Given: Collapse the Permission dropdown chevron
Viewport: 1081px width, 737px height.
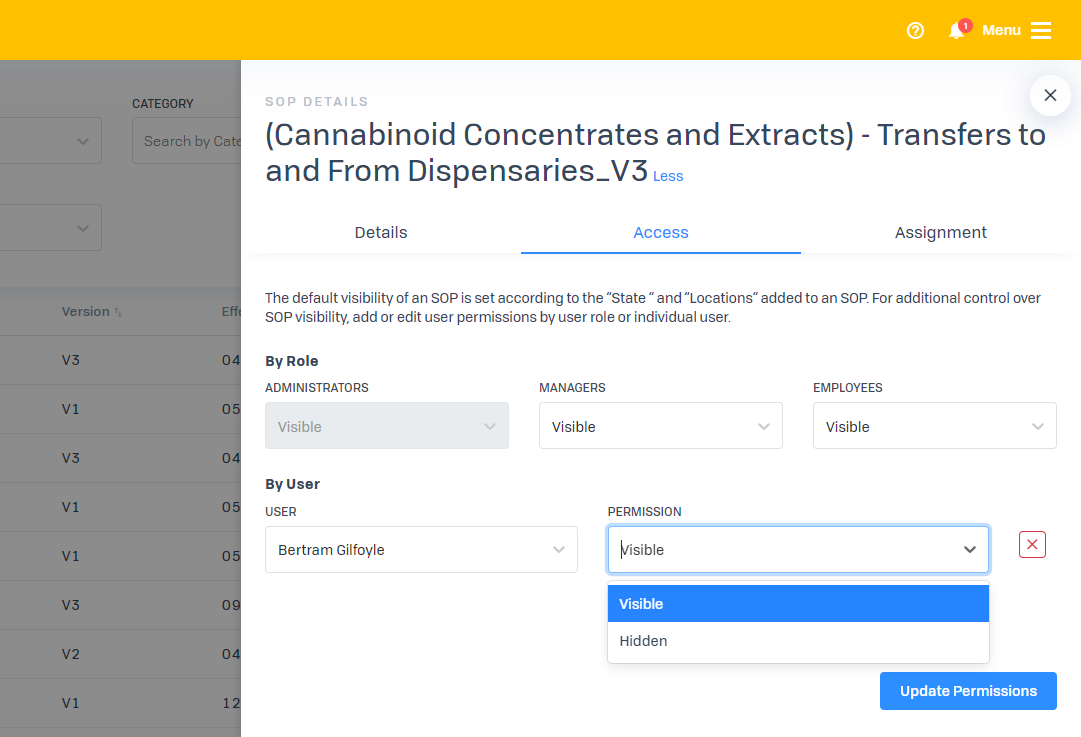Looking at the screenshot, I should (969, 550).
